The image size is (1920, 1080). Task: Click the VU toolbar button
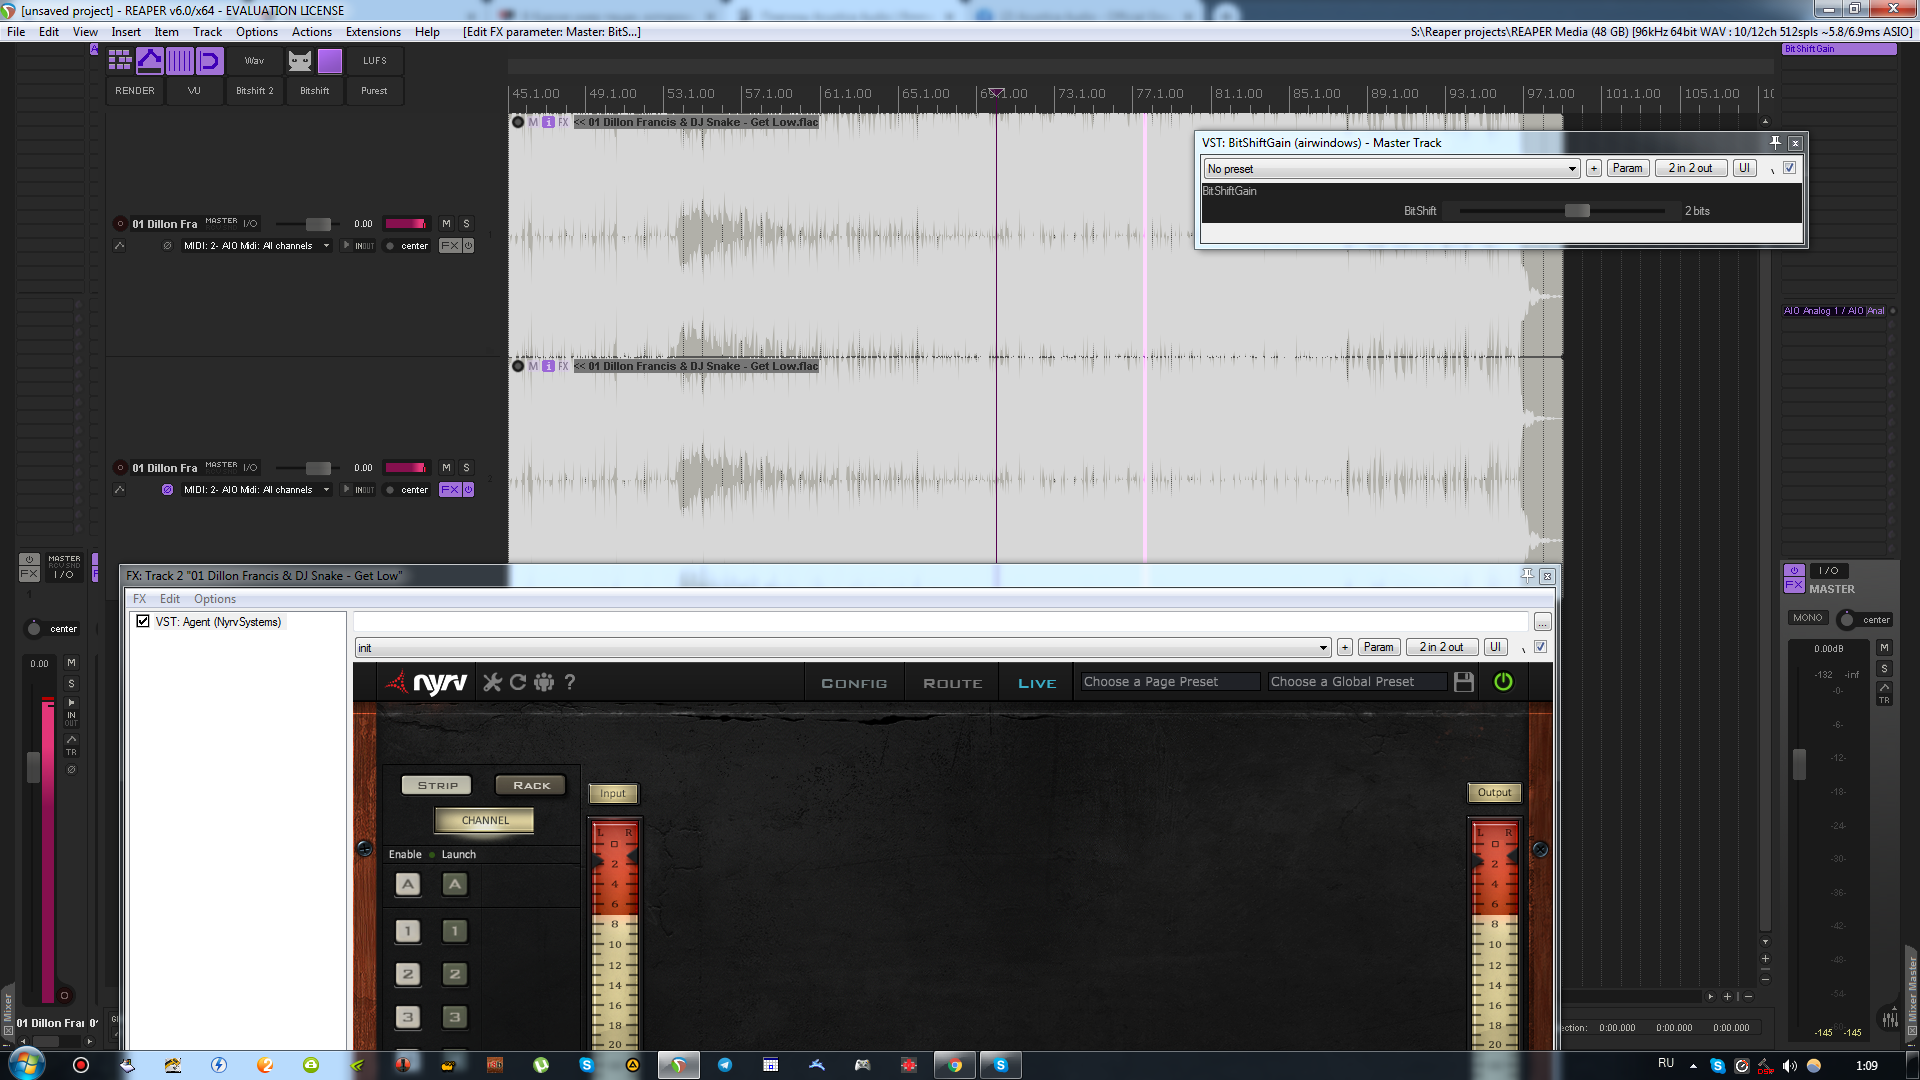point(194,91)
